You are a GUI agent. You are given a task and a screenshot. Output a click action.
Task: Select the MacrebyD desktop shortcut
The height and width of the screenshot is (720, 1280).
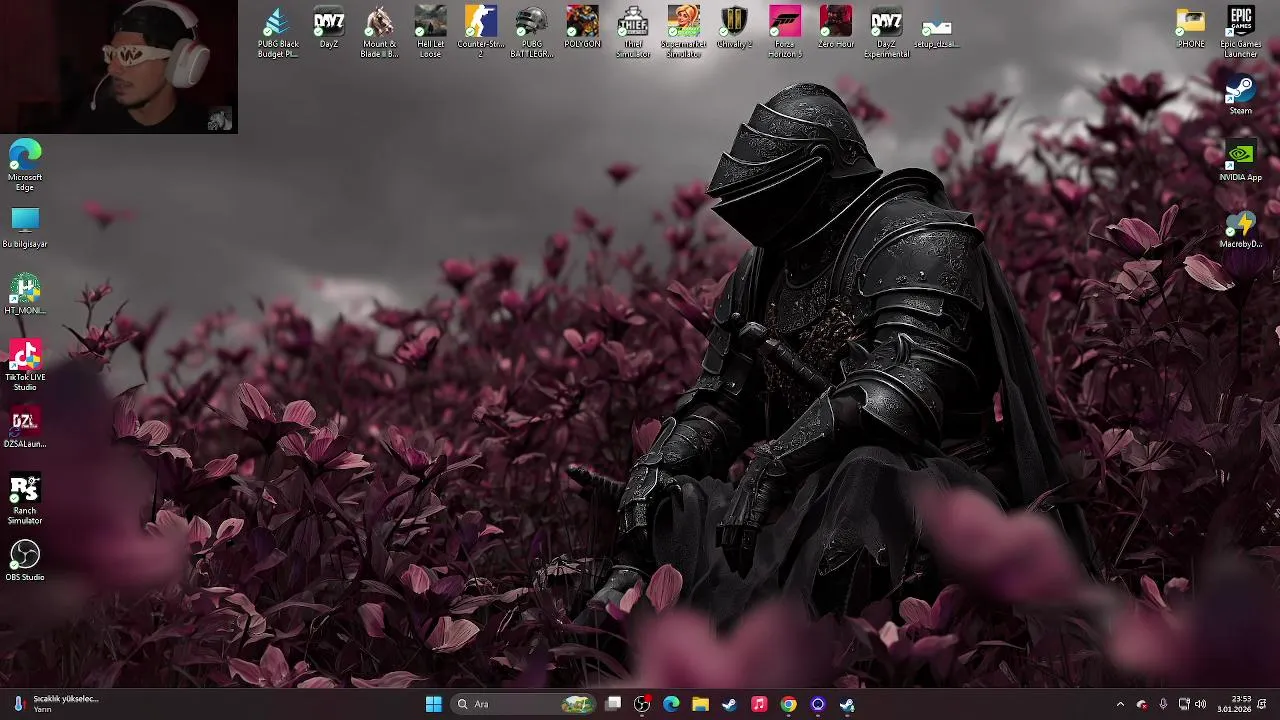[x=1241, y=228]
